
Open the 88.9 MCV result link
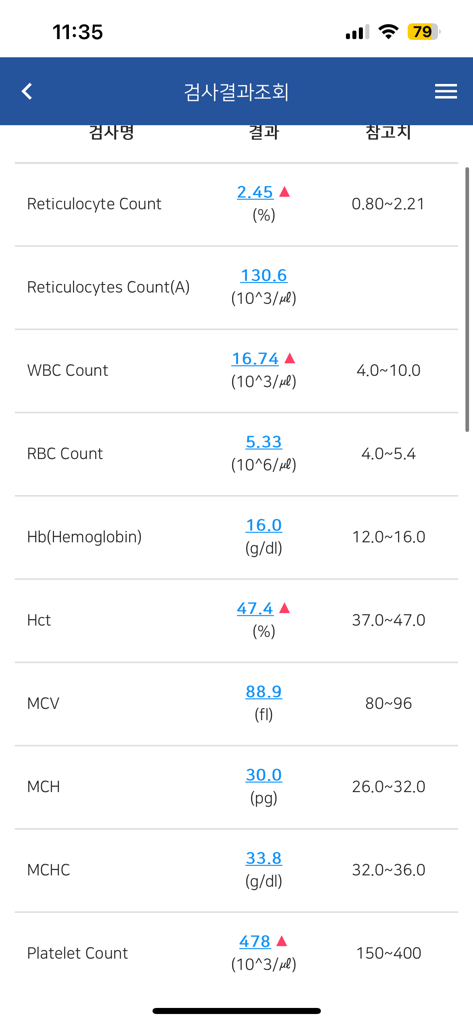click(264, 692)
